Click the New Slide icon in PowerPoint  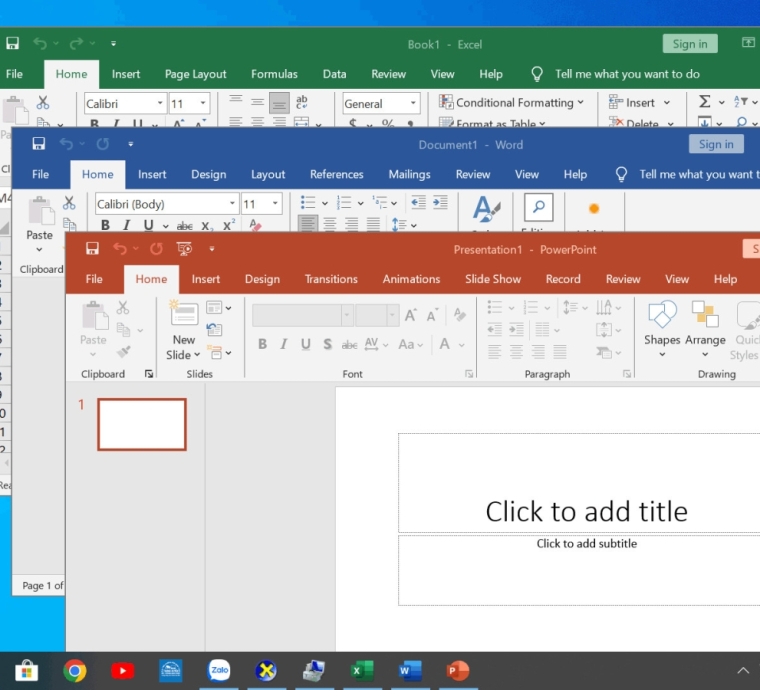(x=184, y=314)
